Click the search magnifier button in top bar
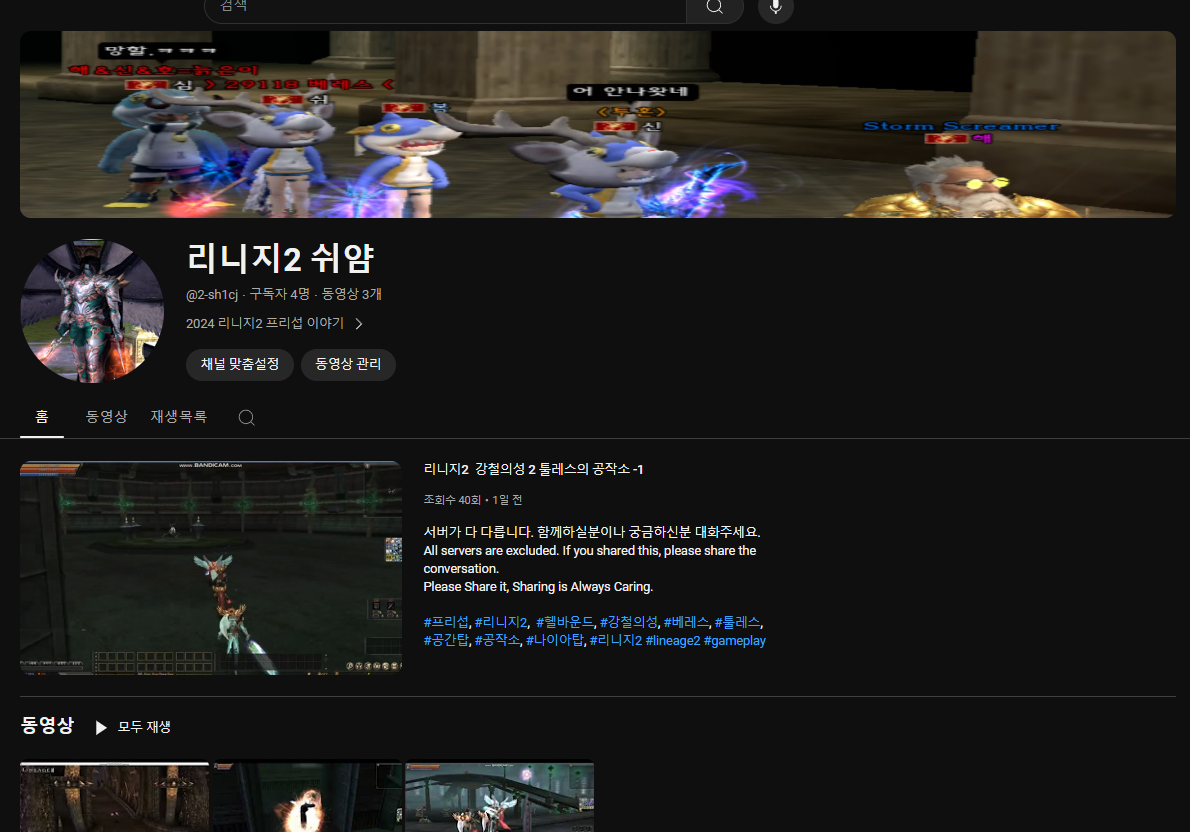The height and width of the screenshot is (832, 1190). 714,8
